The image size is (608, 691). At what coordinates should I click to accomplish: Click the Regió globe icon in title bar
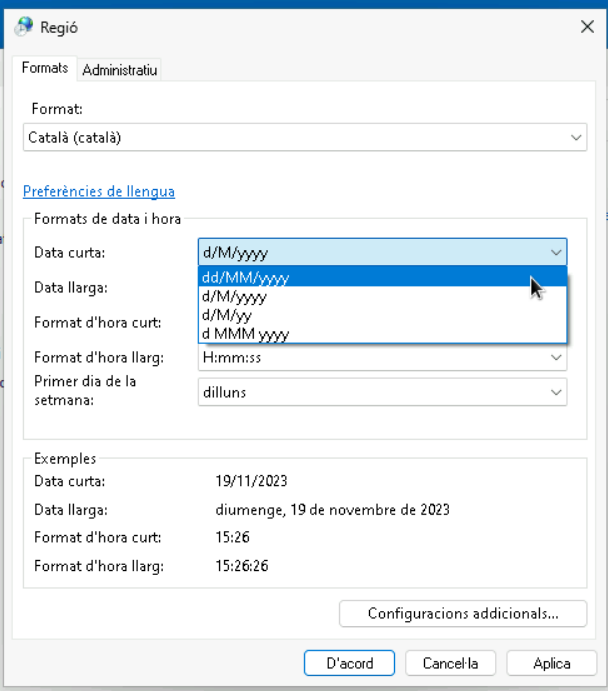tap(24, 27)
